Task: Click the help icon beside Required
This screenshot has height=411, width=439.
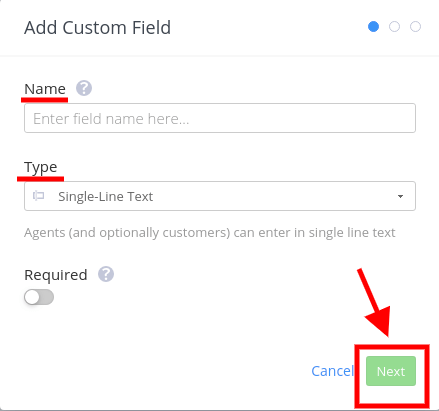Action: tap(106, 274)
